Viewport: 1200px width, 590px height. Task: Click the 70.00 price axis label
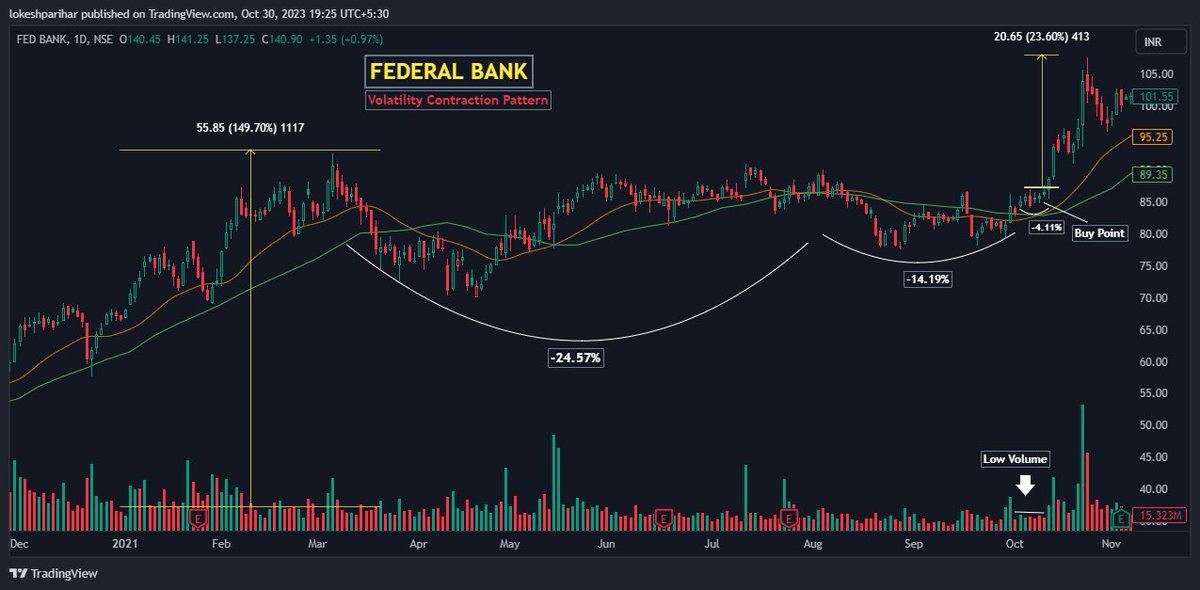1154,298
